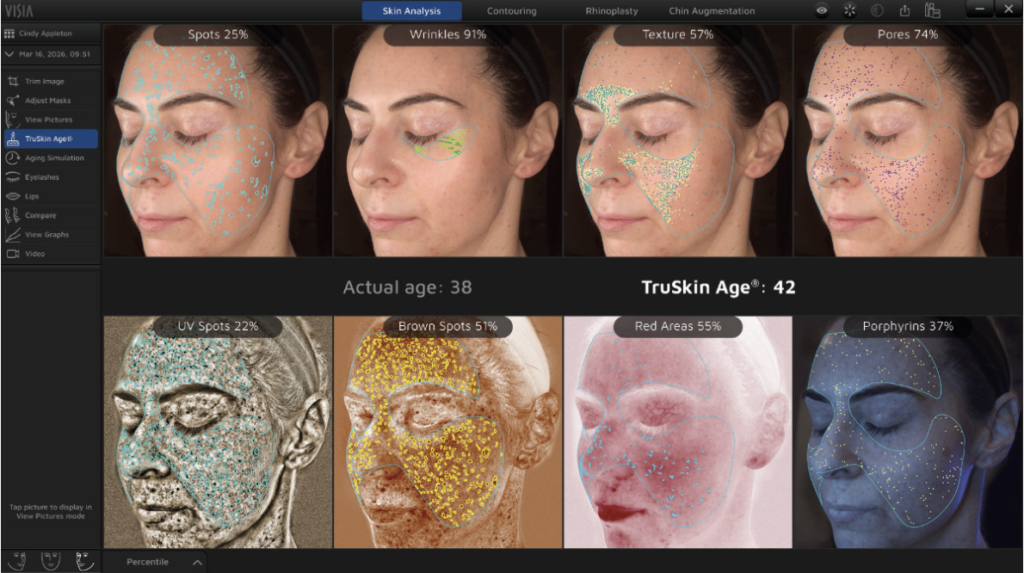This screenshot has width=1024, height=573.
Task: Switch to the Chin Augmentation tab
Action: [x=712, y=10]
